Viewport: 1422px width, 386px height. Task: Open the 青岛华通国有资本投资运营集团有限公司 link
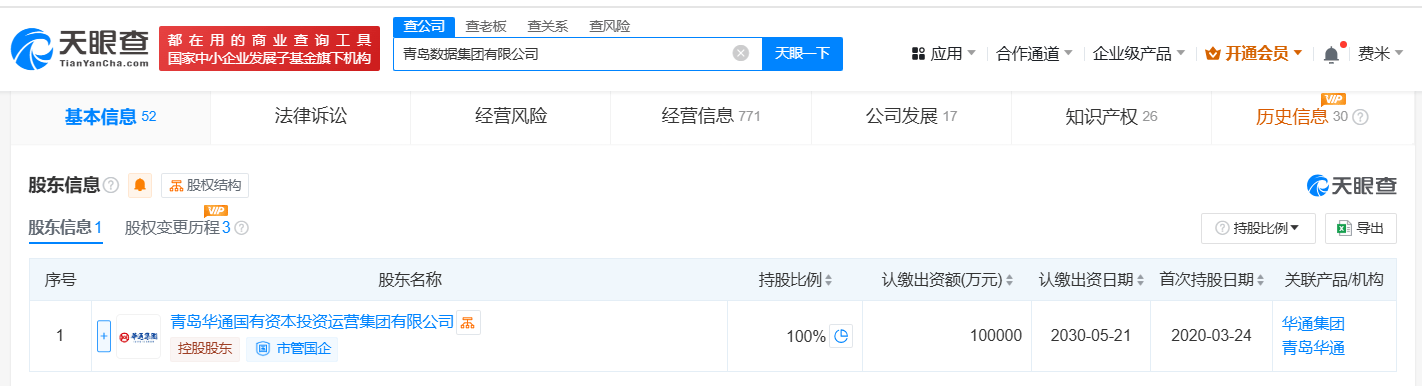(312, 322)
